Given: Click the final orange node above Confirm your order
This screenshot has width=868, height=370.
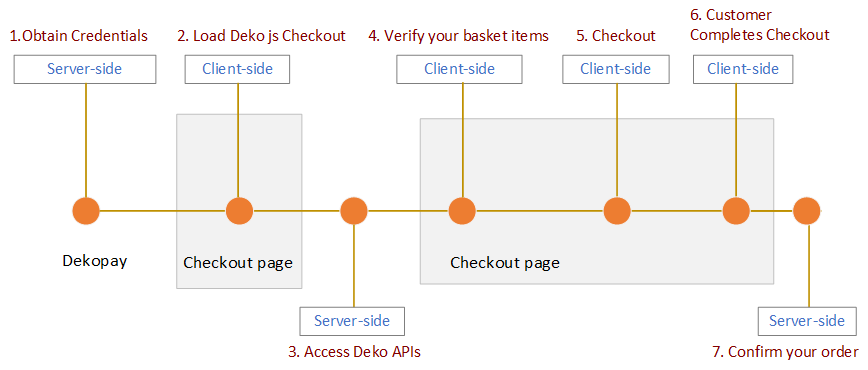Looking at the screenshot, I should 807,211.
